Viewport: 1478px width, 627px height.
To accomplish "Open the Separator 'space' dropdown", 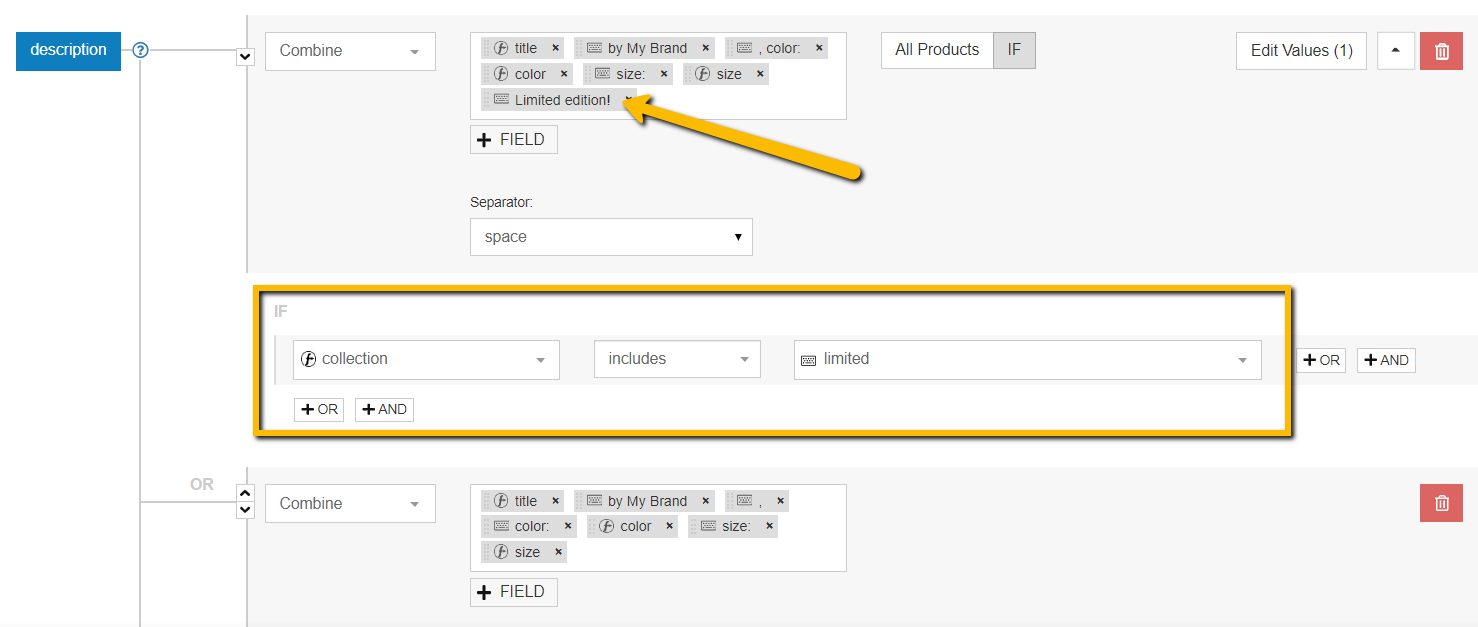I will coord(611,237).
